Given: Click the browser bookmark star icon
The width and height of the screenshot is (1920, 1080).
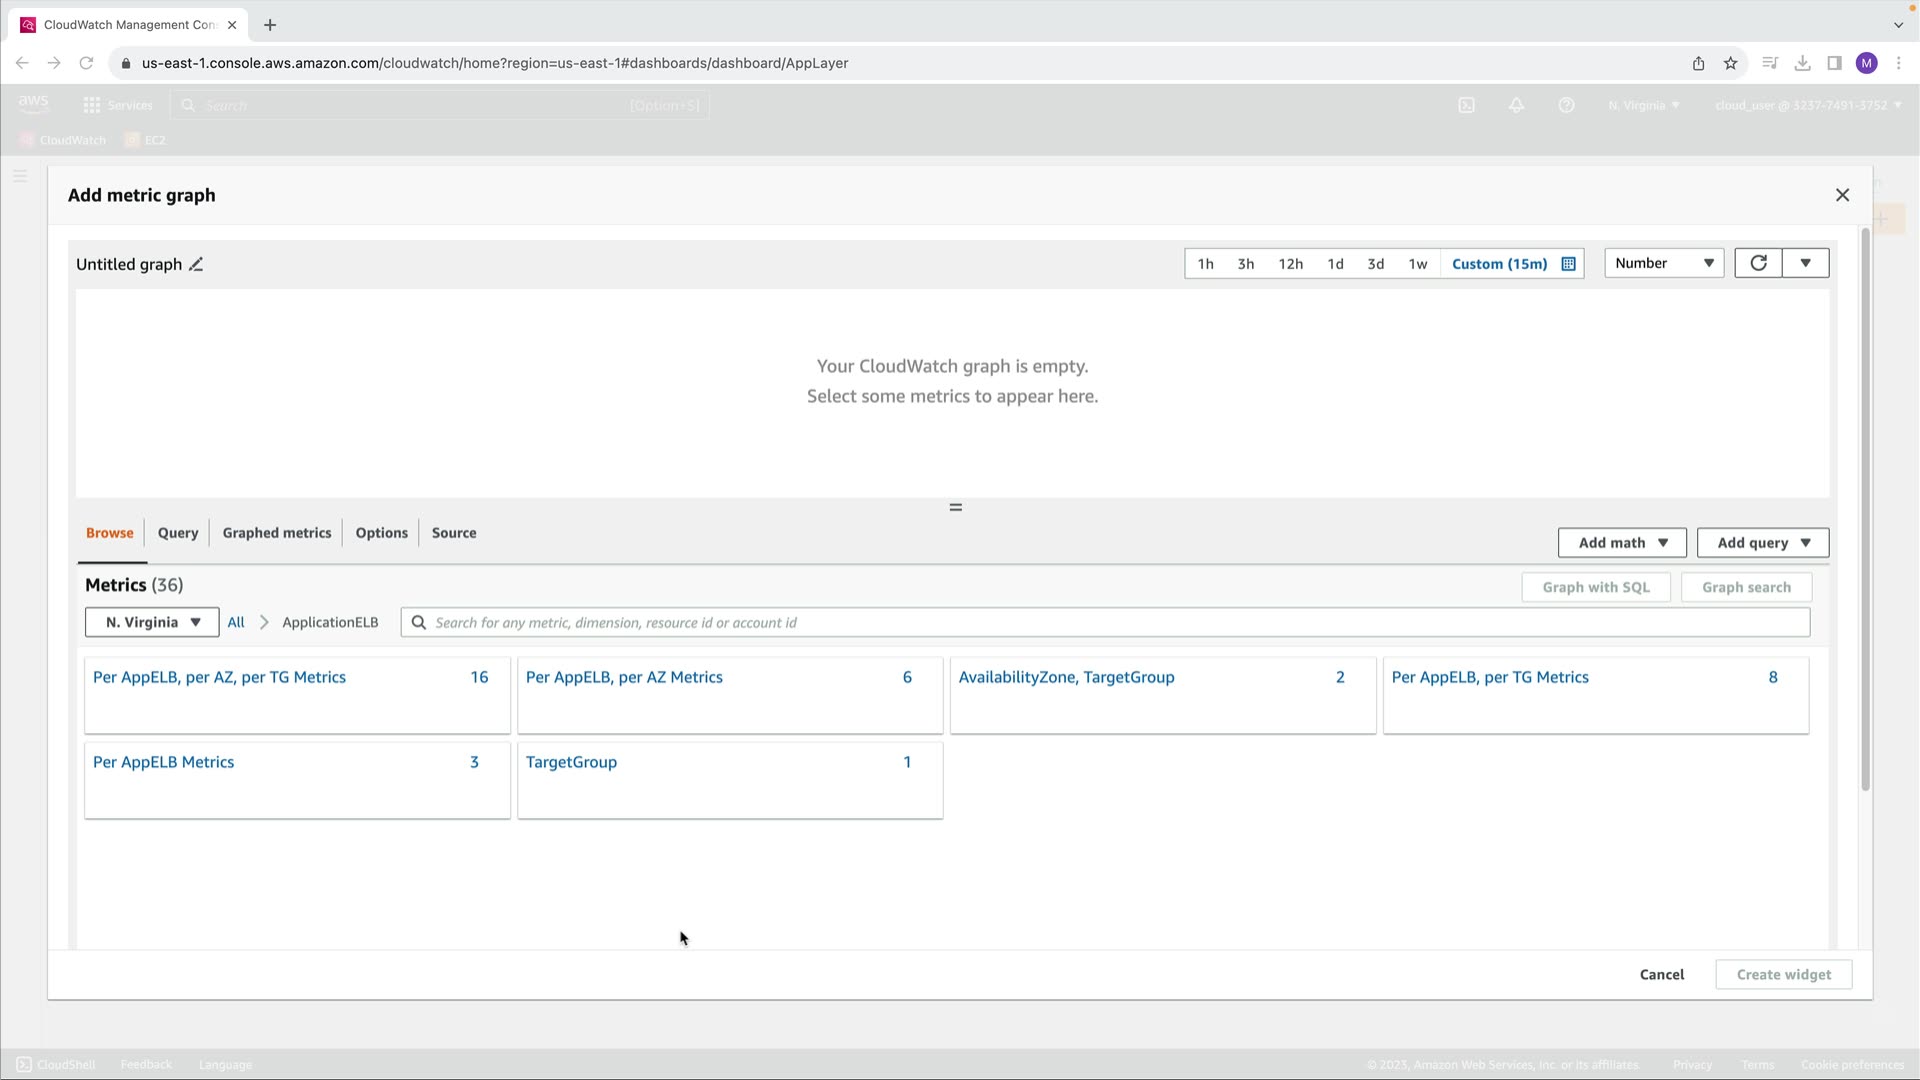Looking at the screenshot, I should pos(1731,63).
